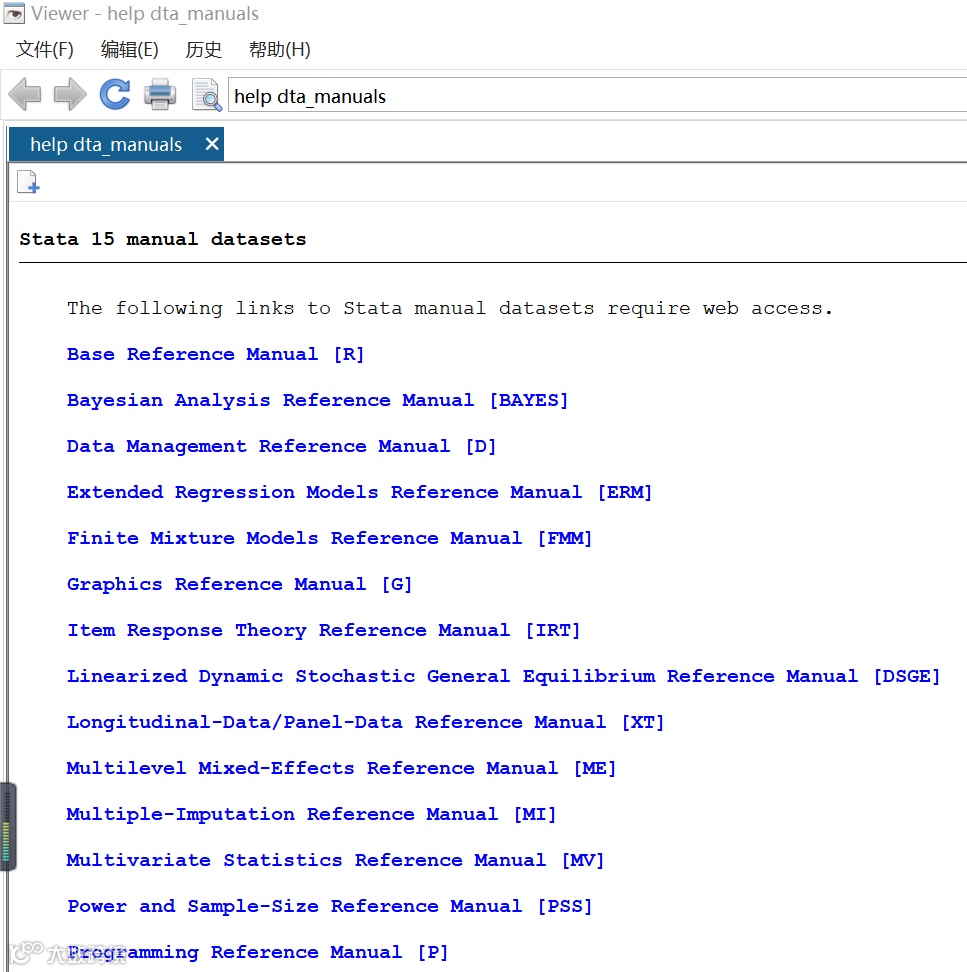967x972 pixels.
Task: Open Item Response Theory Reference Manual [IRT]
Action: pos(324,630)
